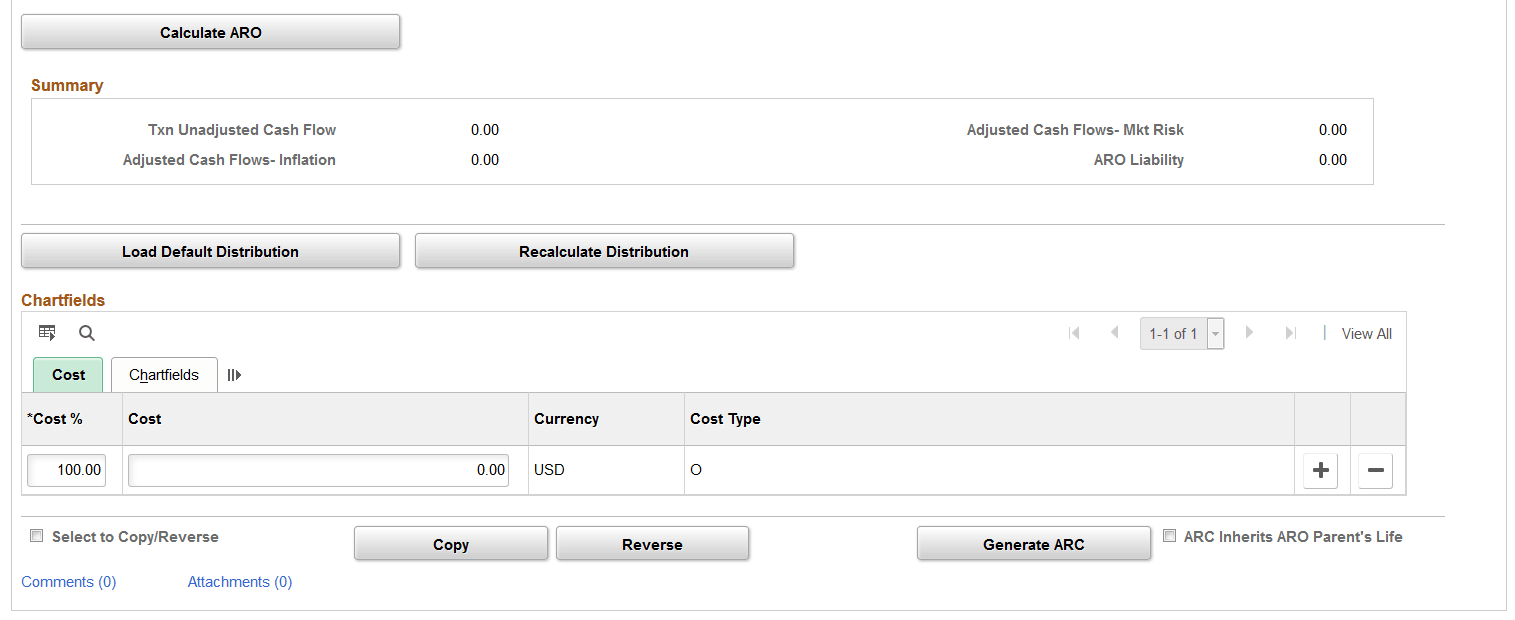The height and width of the screenshot is (620, 1515).
Task: Add a new chartfield row with plus
Action: pos(1320,470)
